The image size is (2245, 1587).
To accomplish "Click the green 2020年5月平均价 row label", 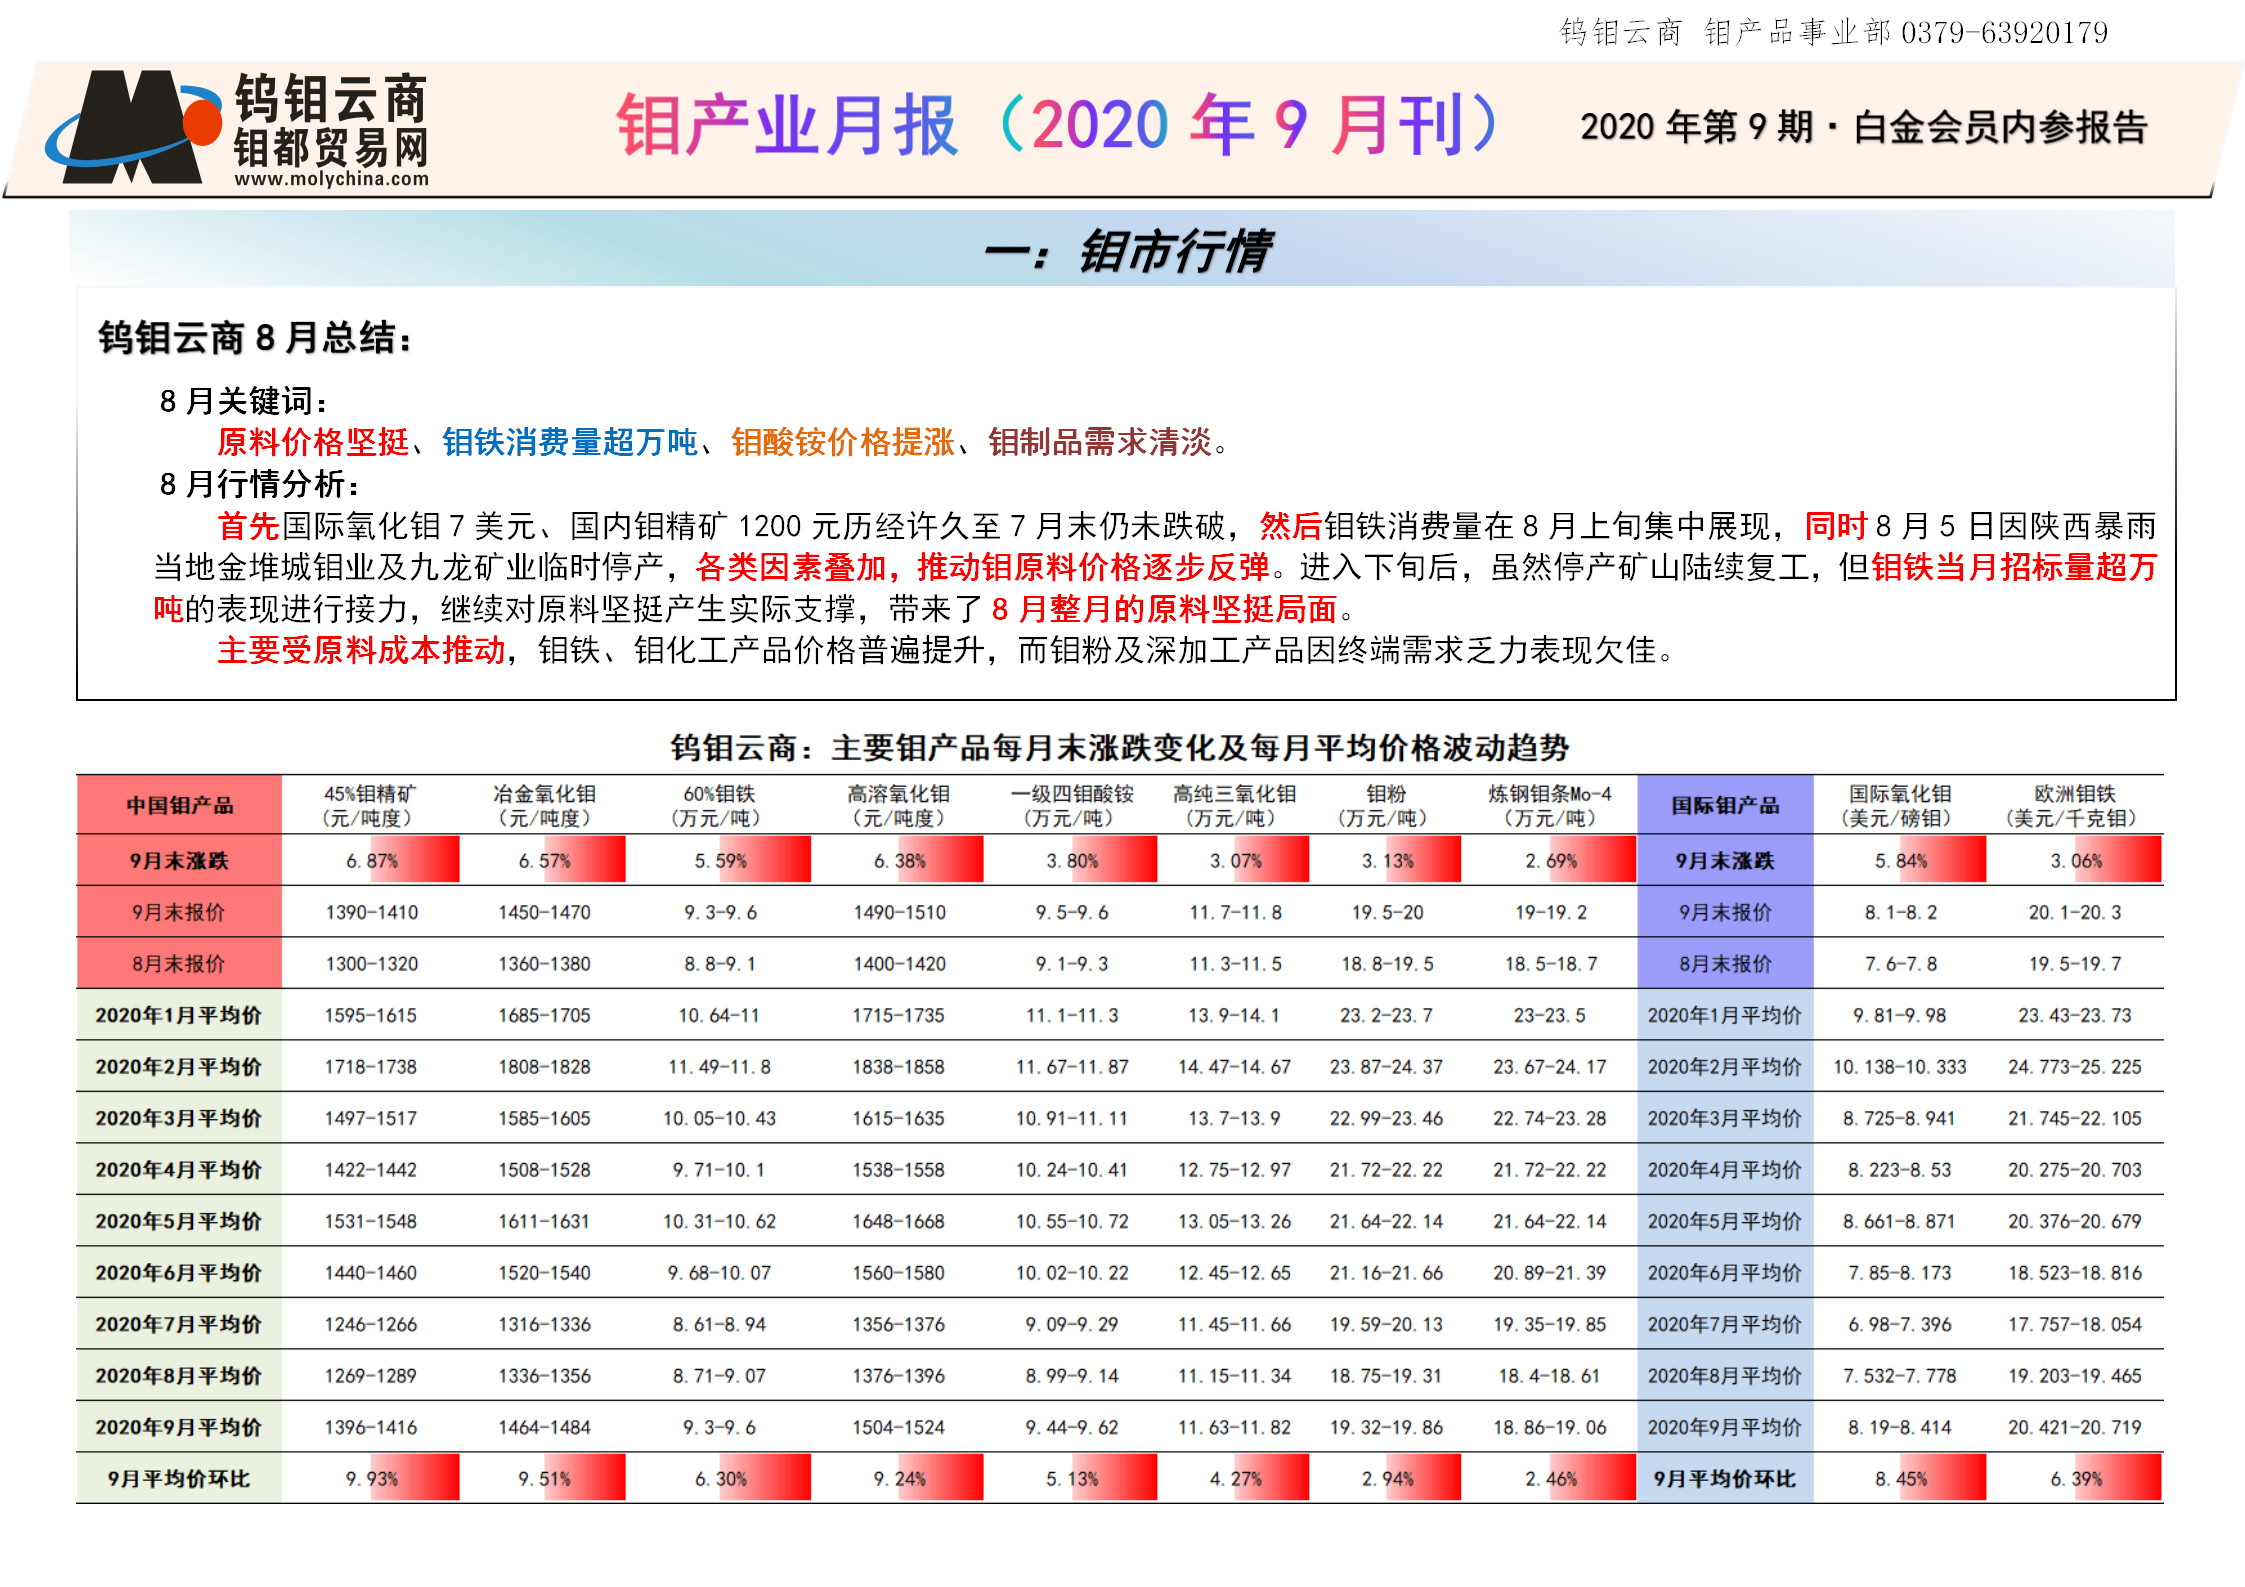I will pyautogui.click(x=179, y=1221).
